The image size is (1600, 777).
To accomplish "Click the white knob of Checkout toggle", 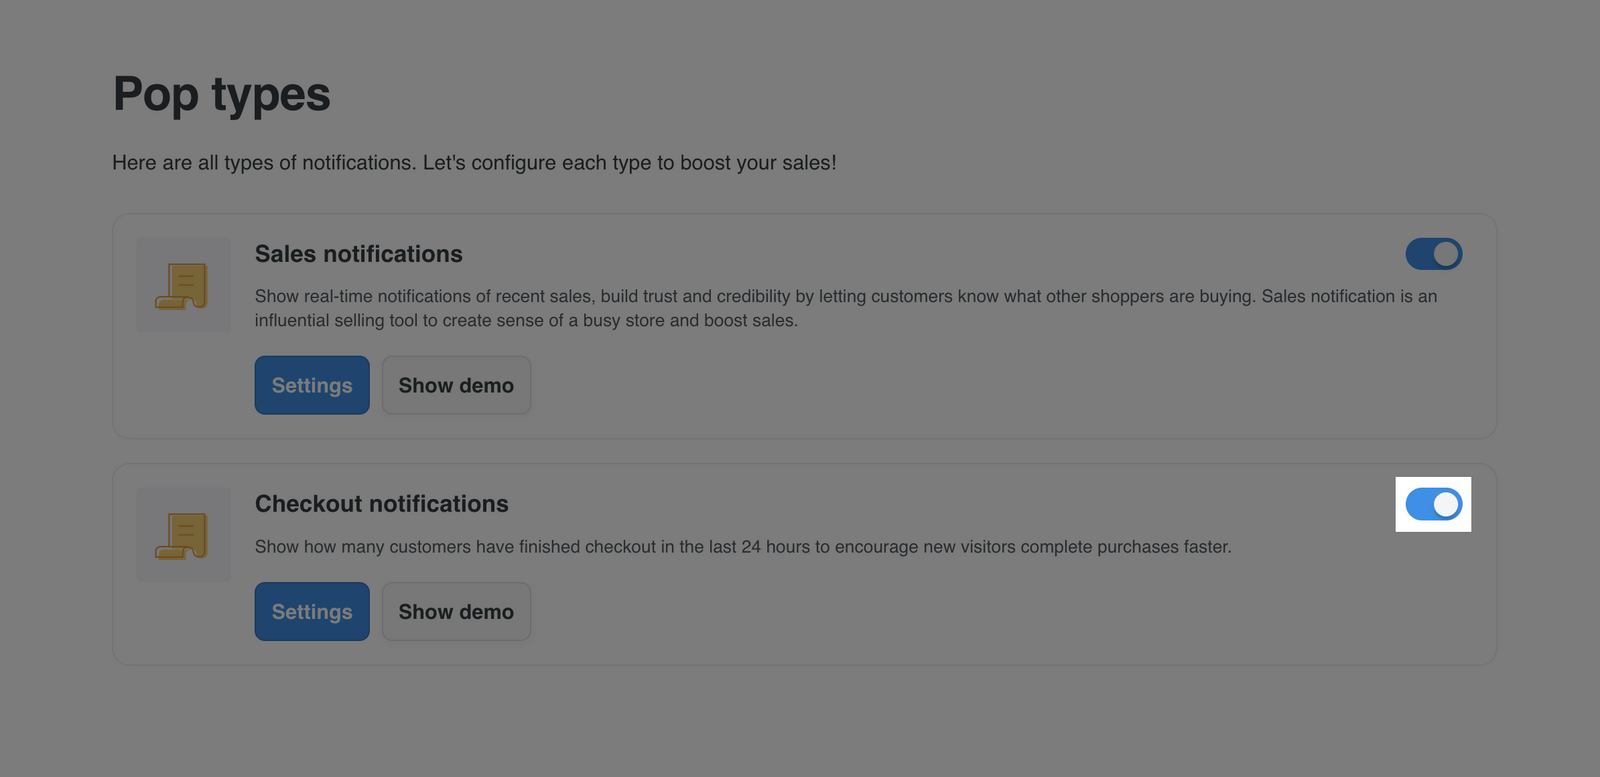I will [1446, 504].
